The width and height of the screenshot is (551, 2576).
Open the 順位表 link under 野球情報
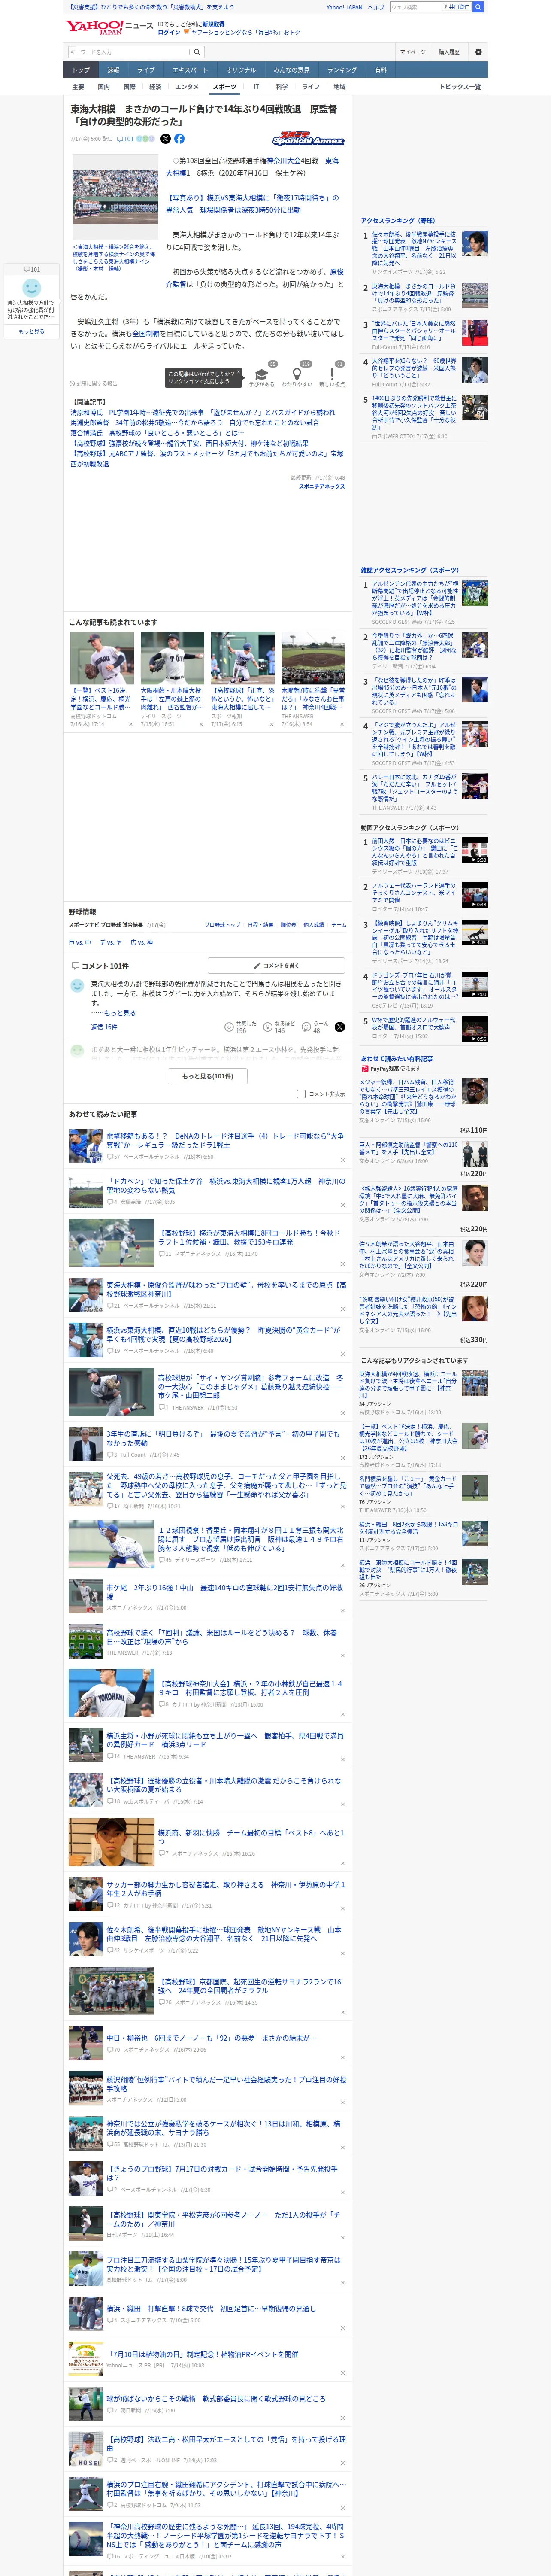288,925
